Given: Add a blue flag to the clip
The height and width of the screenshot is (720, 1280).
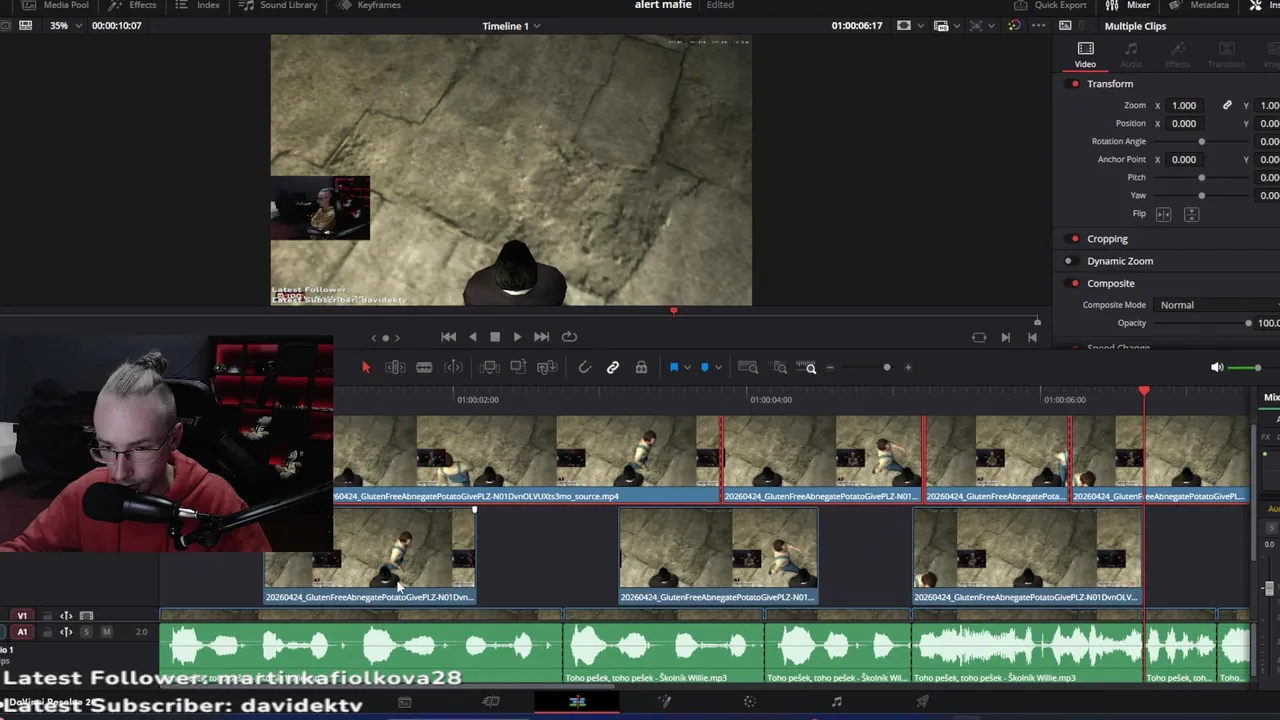Looking at the screenshot, I should [x=674, y=368].
